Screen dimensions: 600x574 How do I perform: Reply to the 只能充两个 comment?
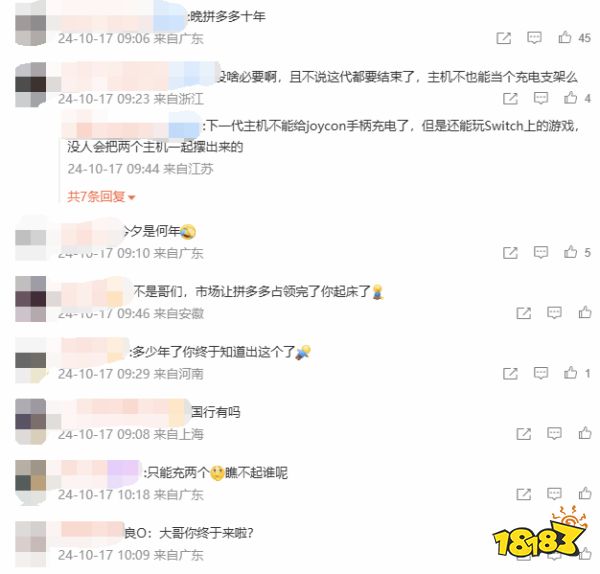[554, 494]
